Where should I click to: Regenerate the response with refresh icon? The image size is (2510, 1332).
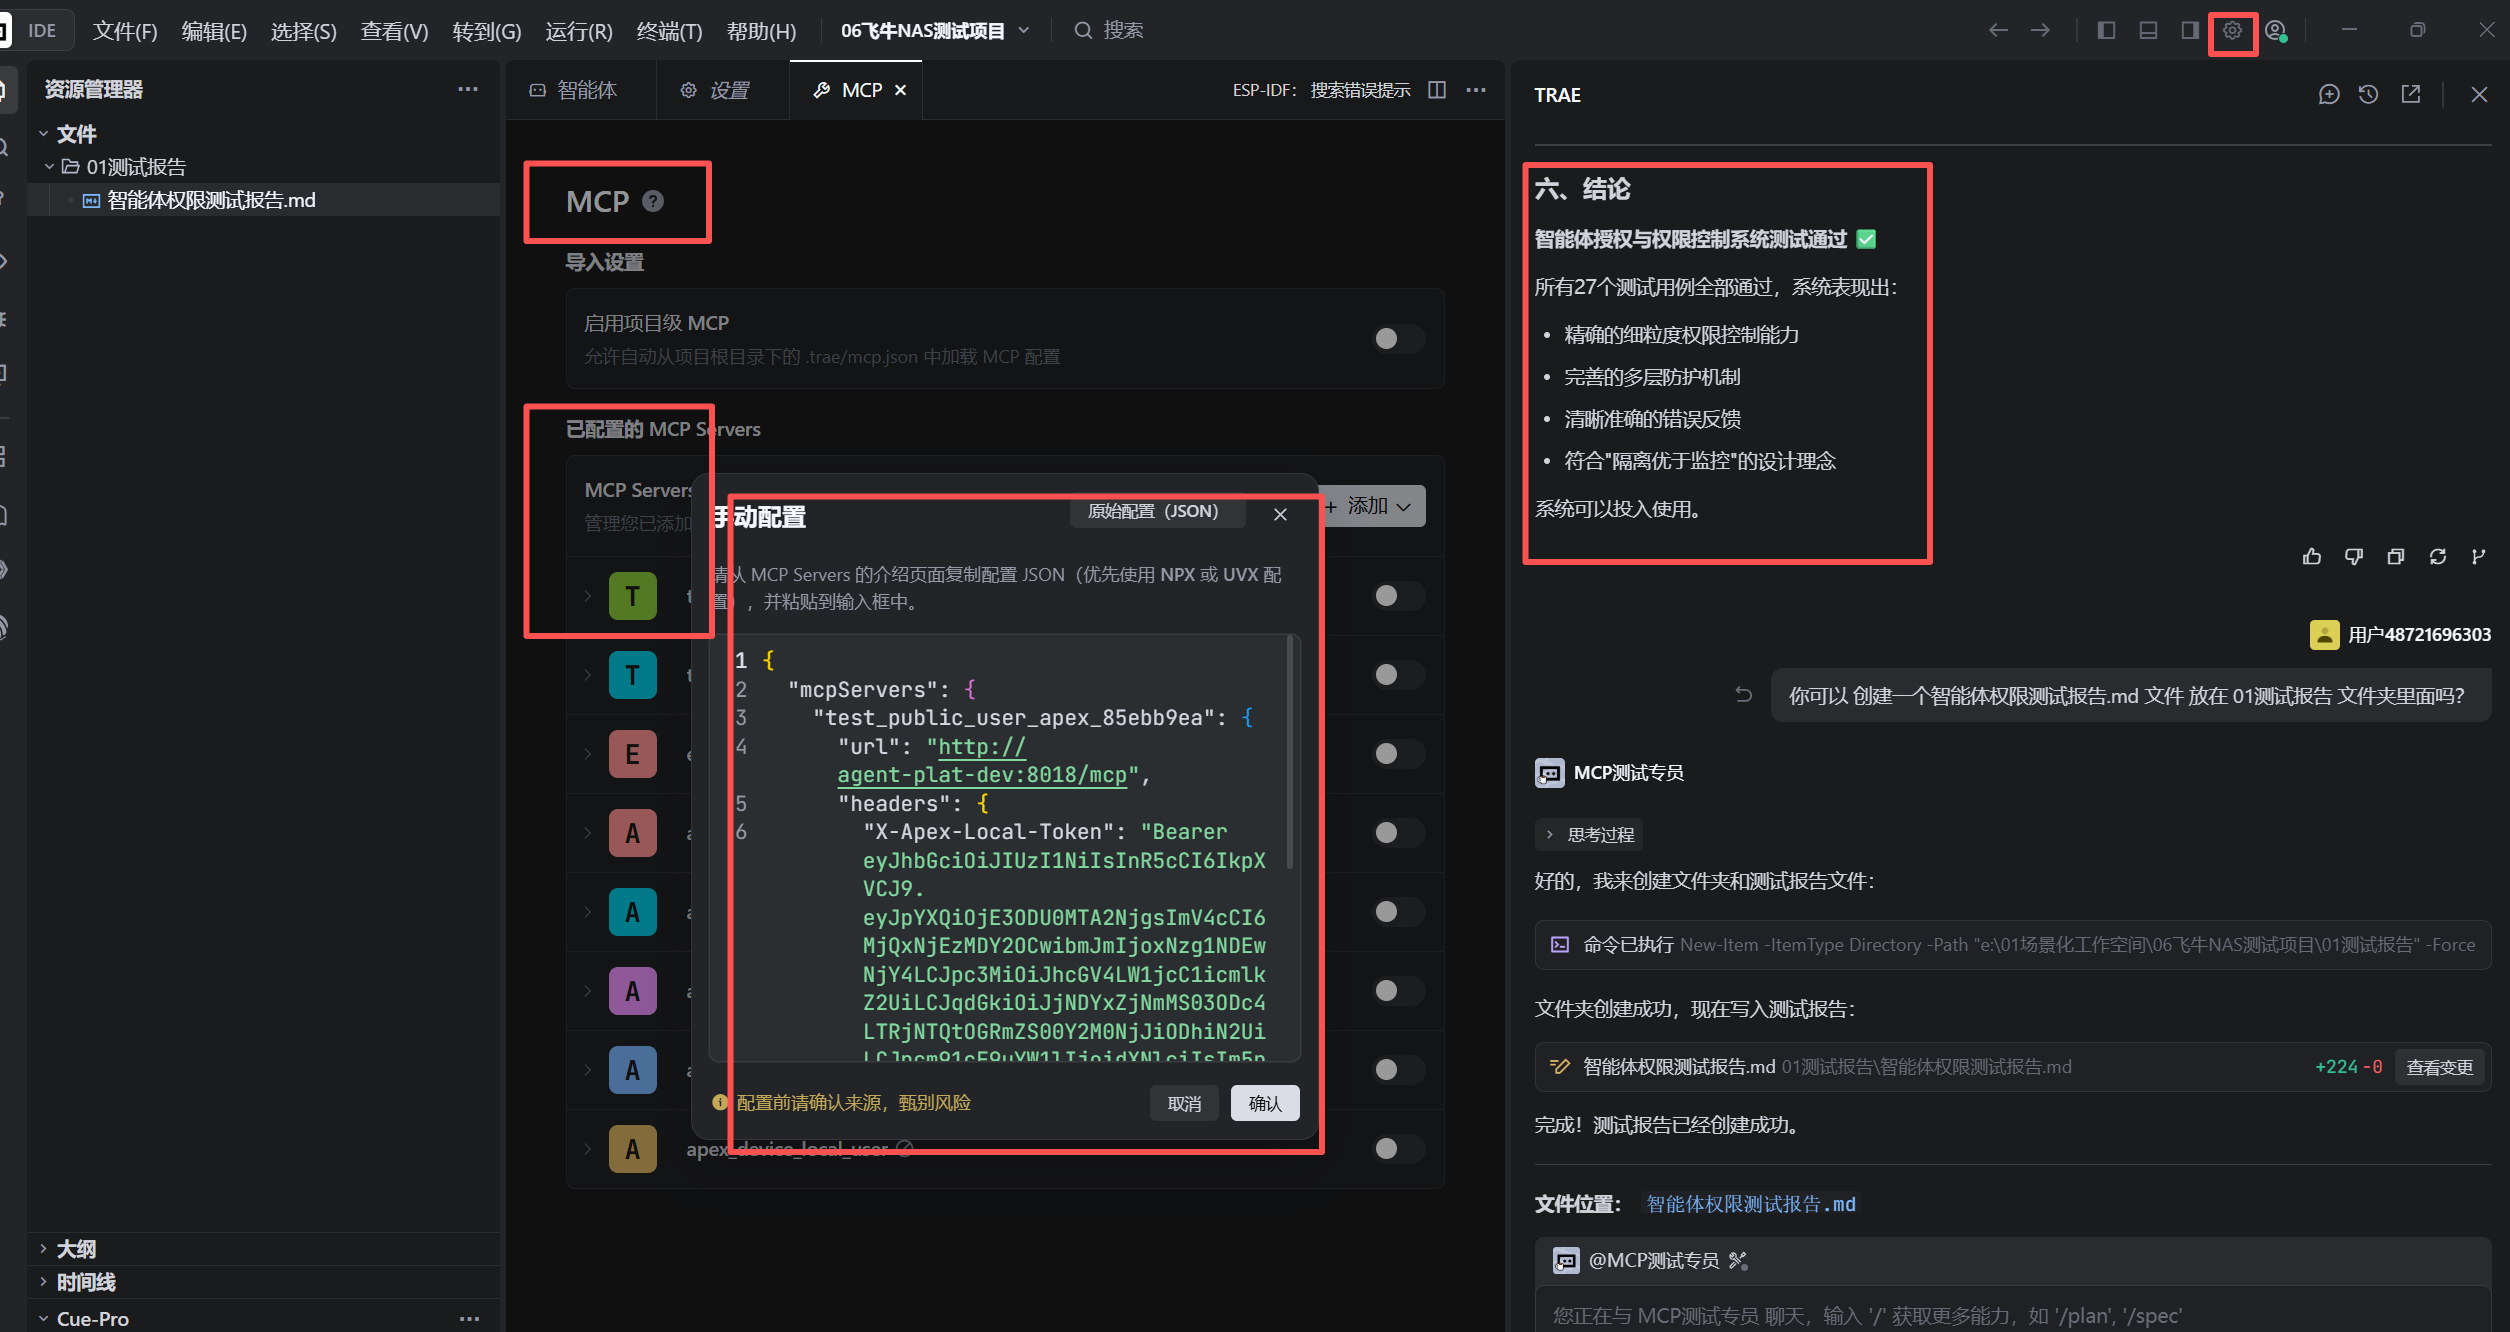click(x=2438, y=557)
